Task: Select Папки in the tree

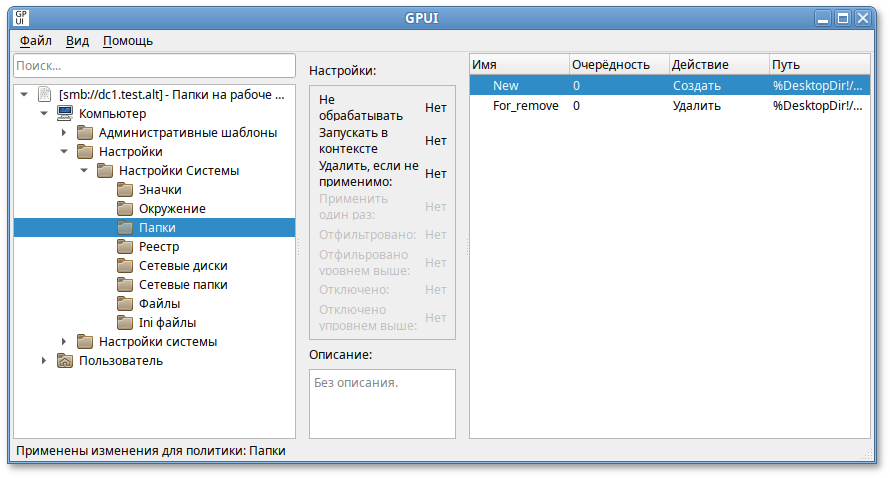Action: point(157,228)
